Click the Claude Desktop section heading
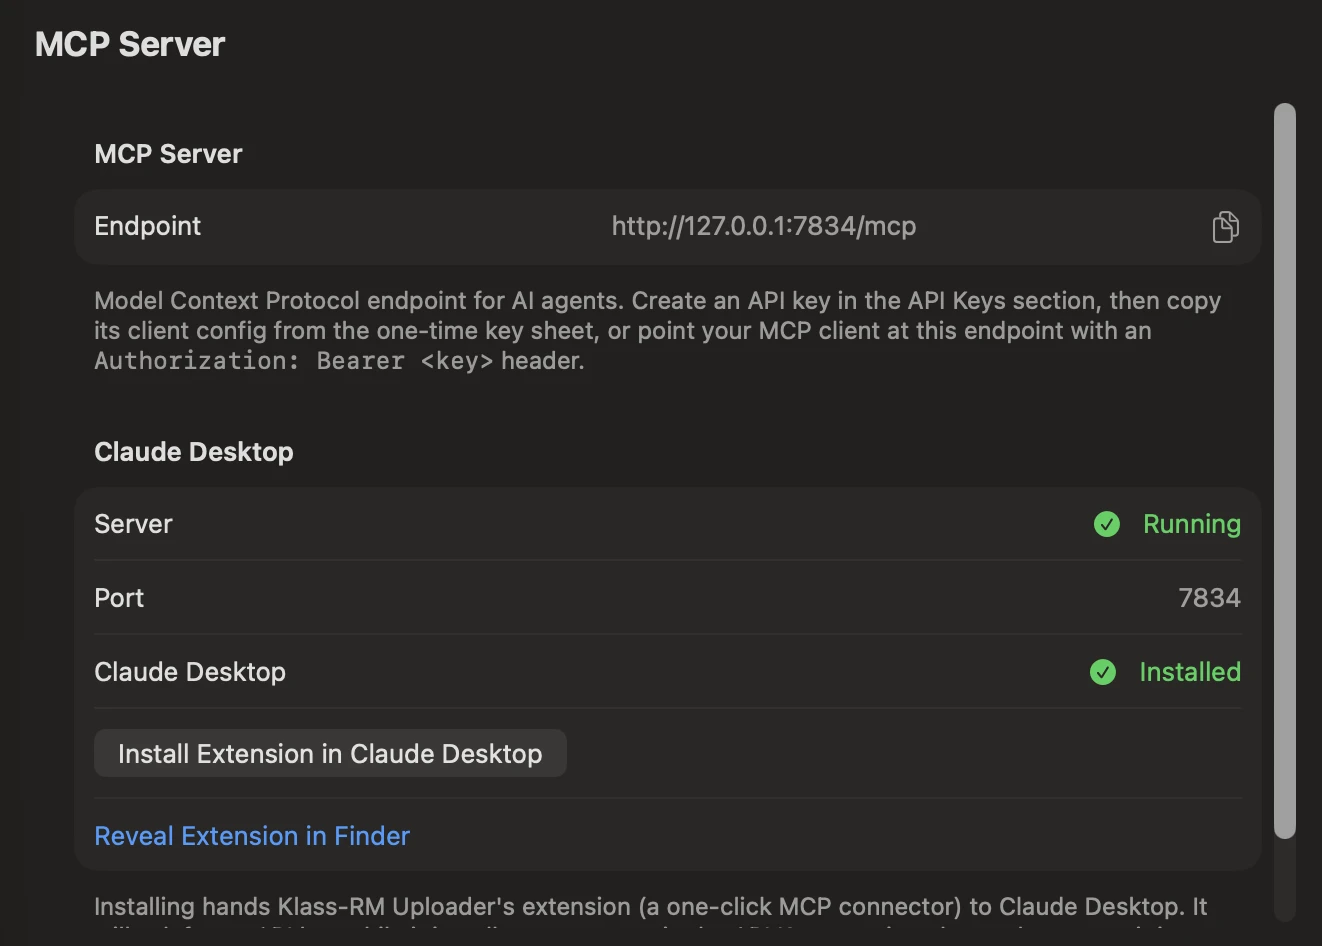The image size is (1322, 946). tap(194, 452)
